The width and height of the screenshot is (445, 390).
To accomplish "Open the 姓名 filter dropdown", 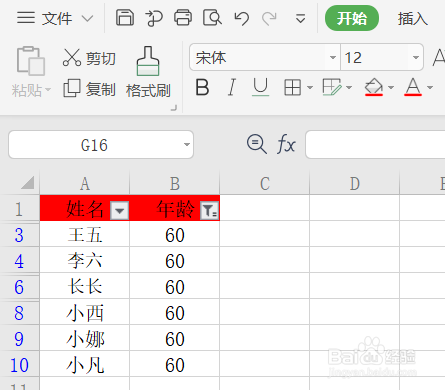I will tap(120, 211).
